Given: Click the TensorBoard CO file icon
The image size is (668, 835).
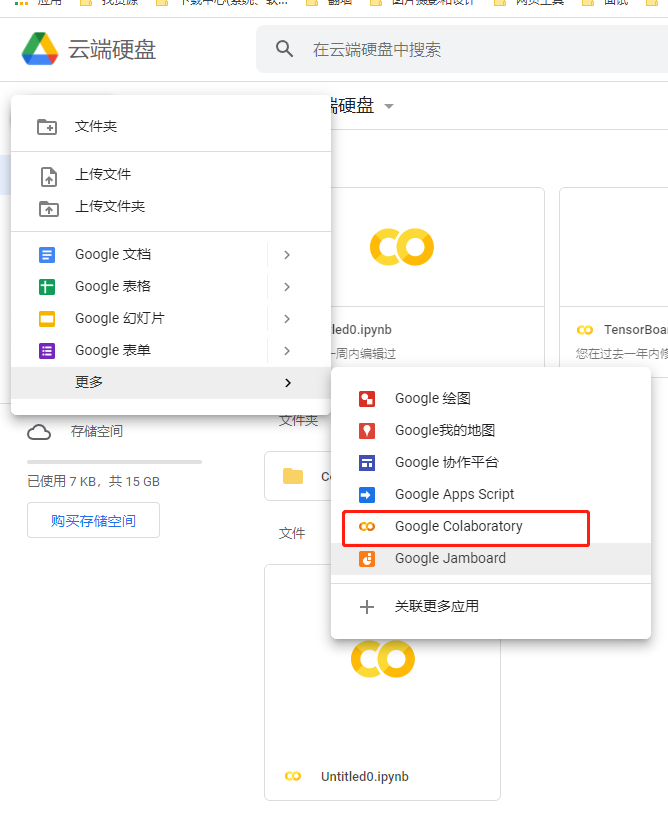Looking at the screenshot, I should click(585, 330).
